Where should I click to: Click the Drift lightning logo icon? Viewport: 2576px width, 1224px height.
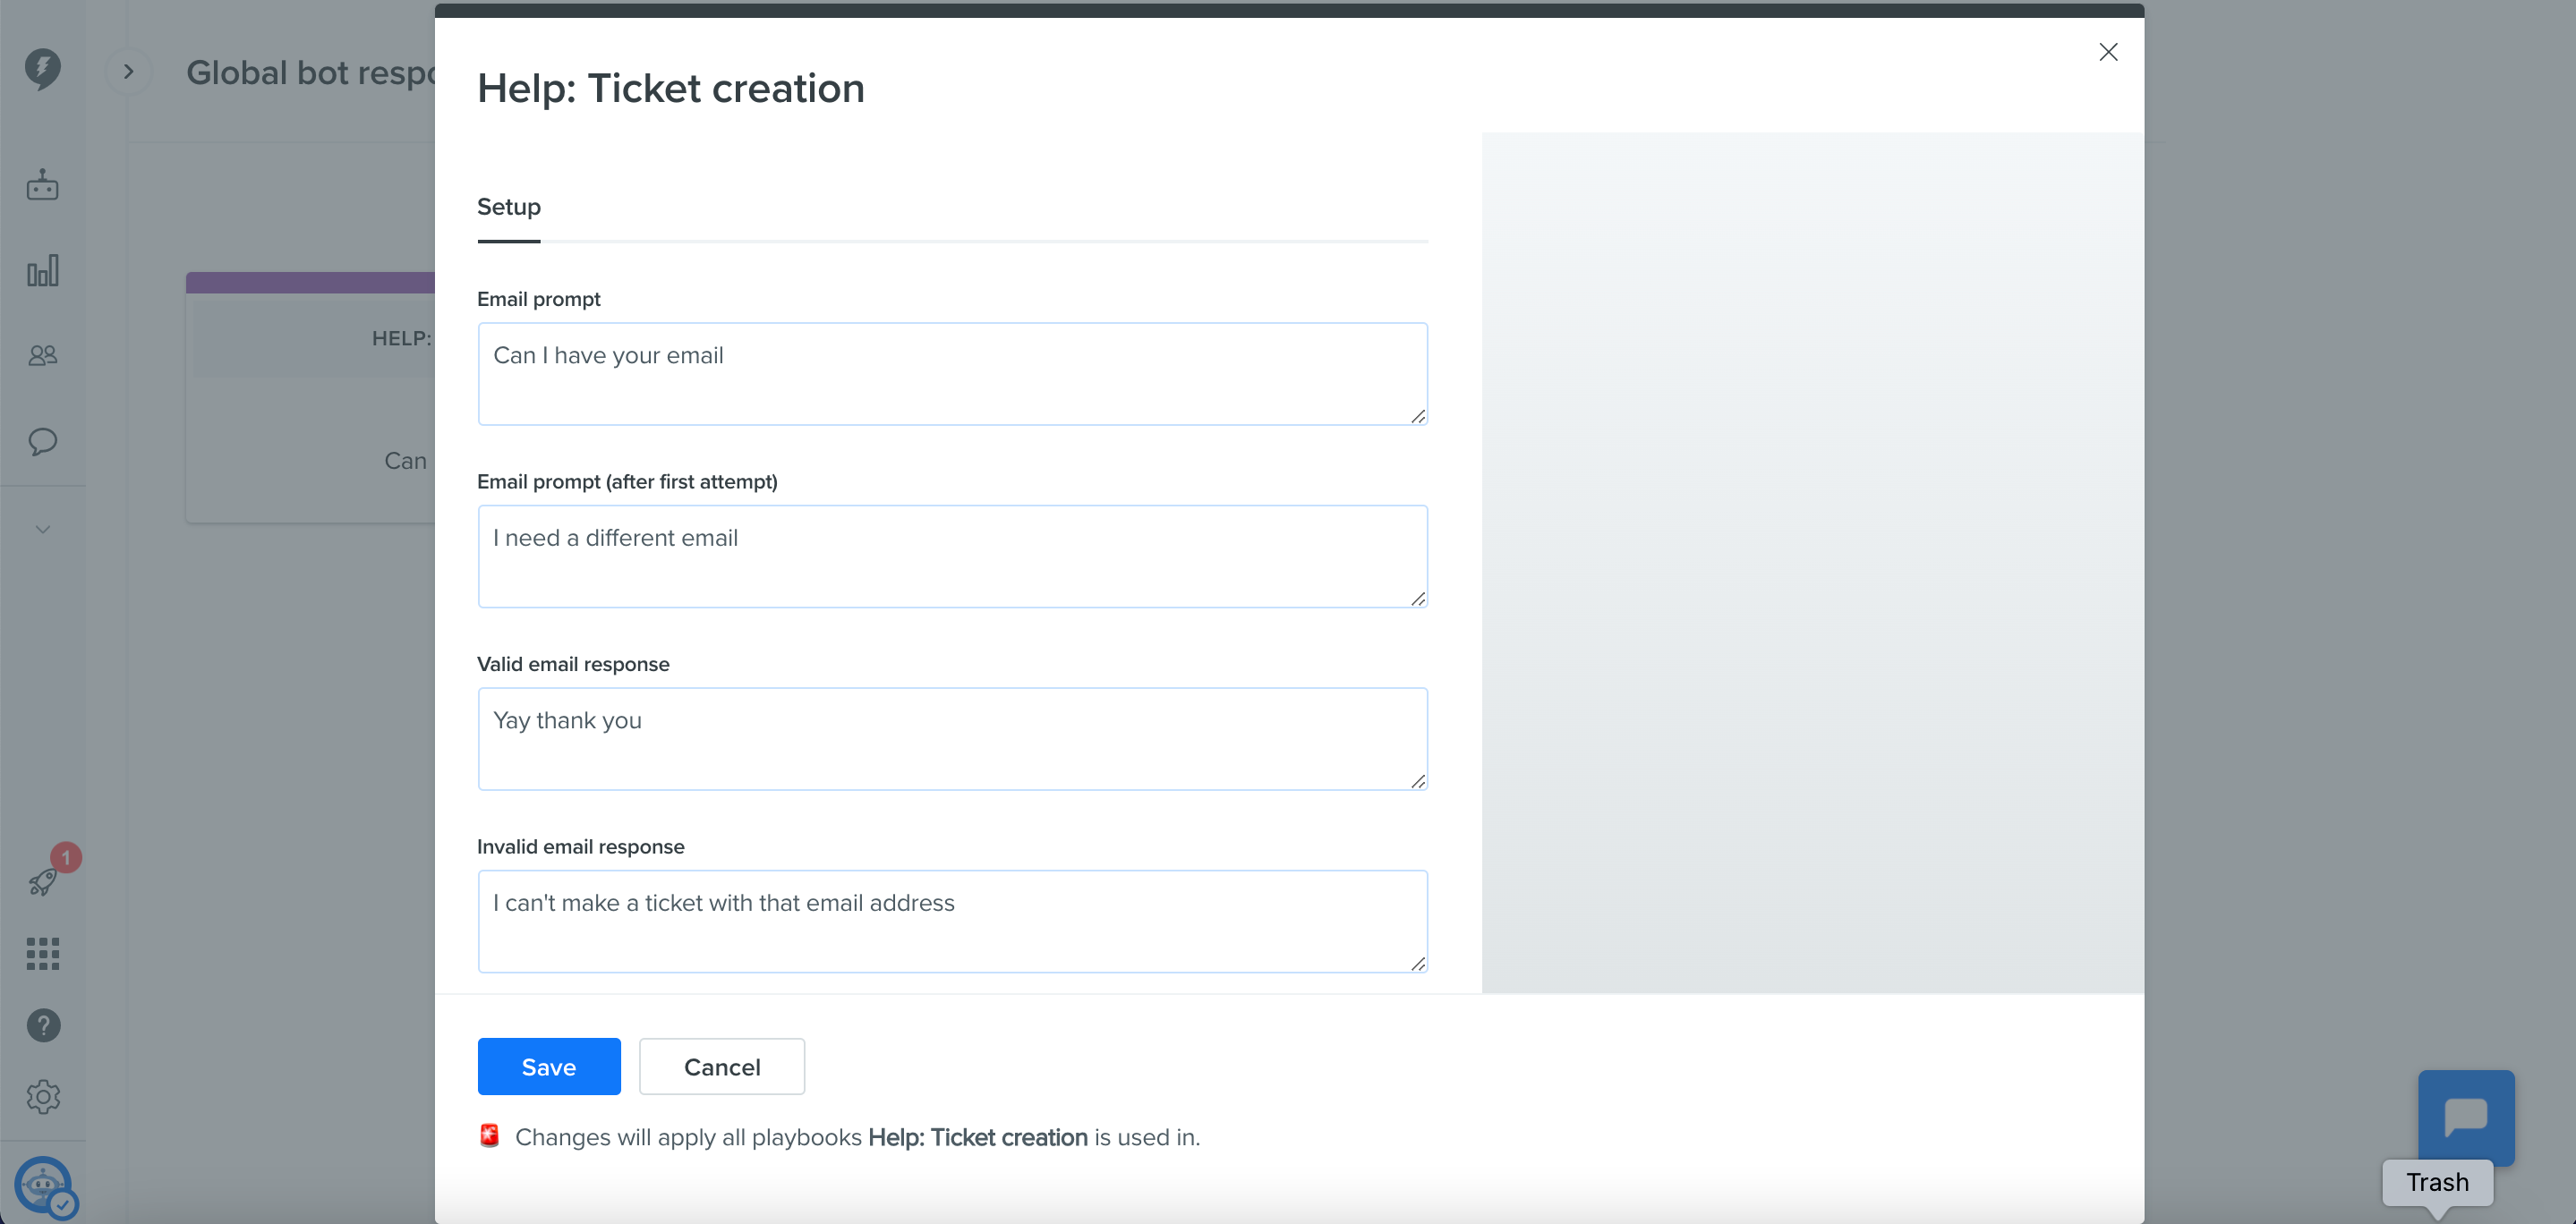[x=42, y=69]
